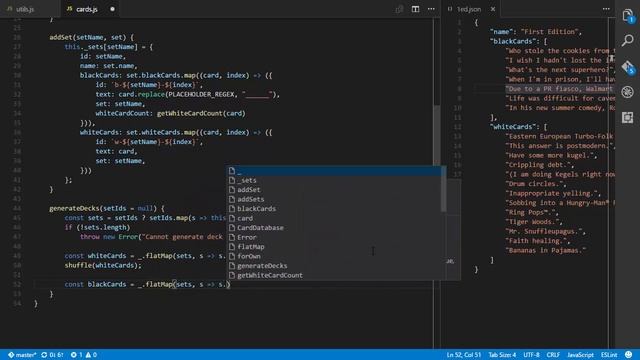Select 'CardDatabase' in suggestions

(x=333, y=228)
